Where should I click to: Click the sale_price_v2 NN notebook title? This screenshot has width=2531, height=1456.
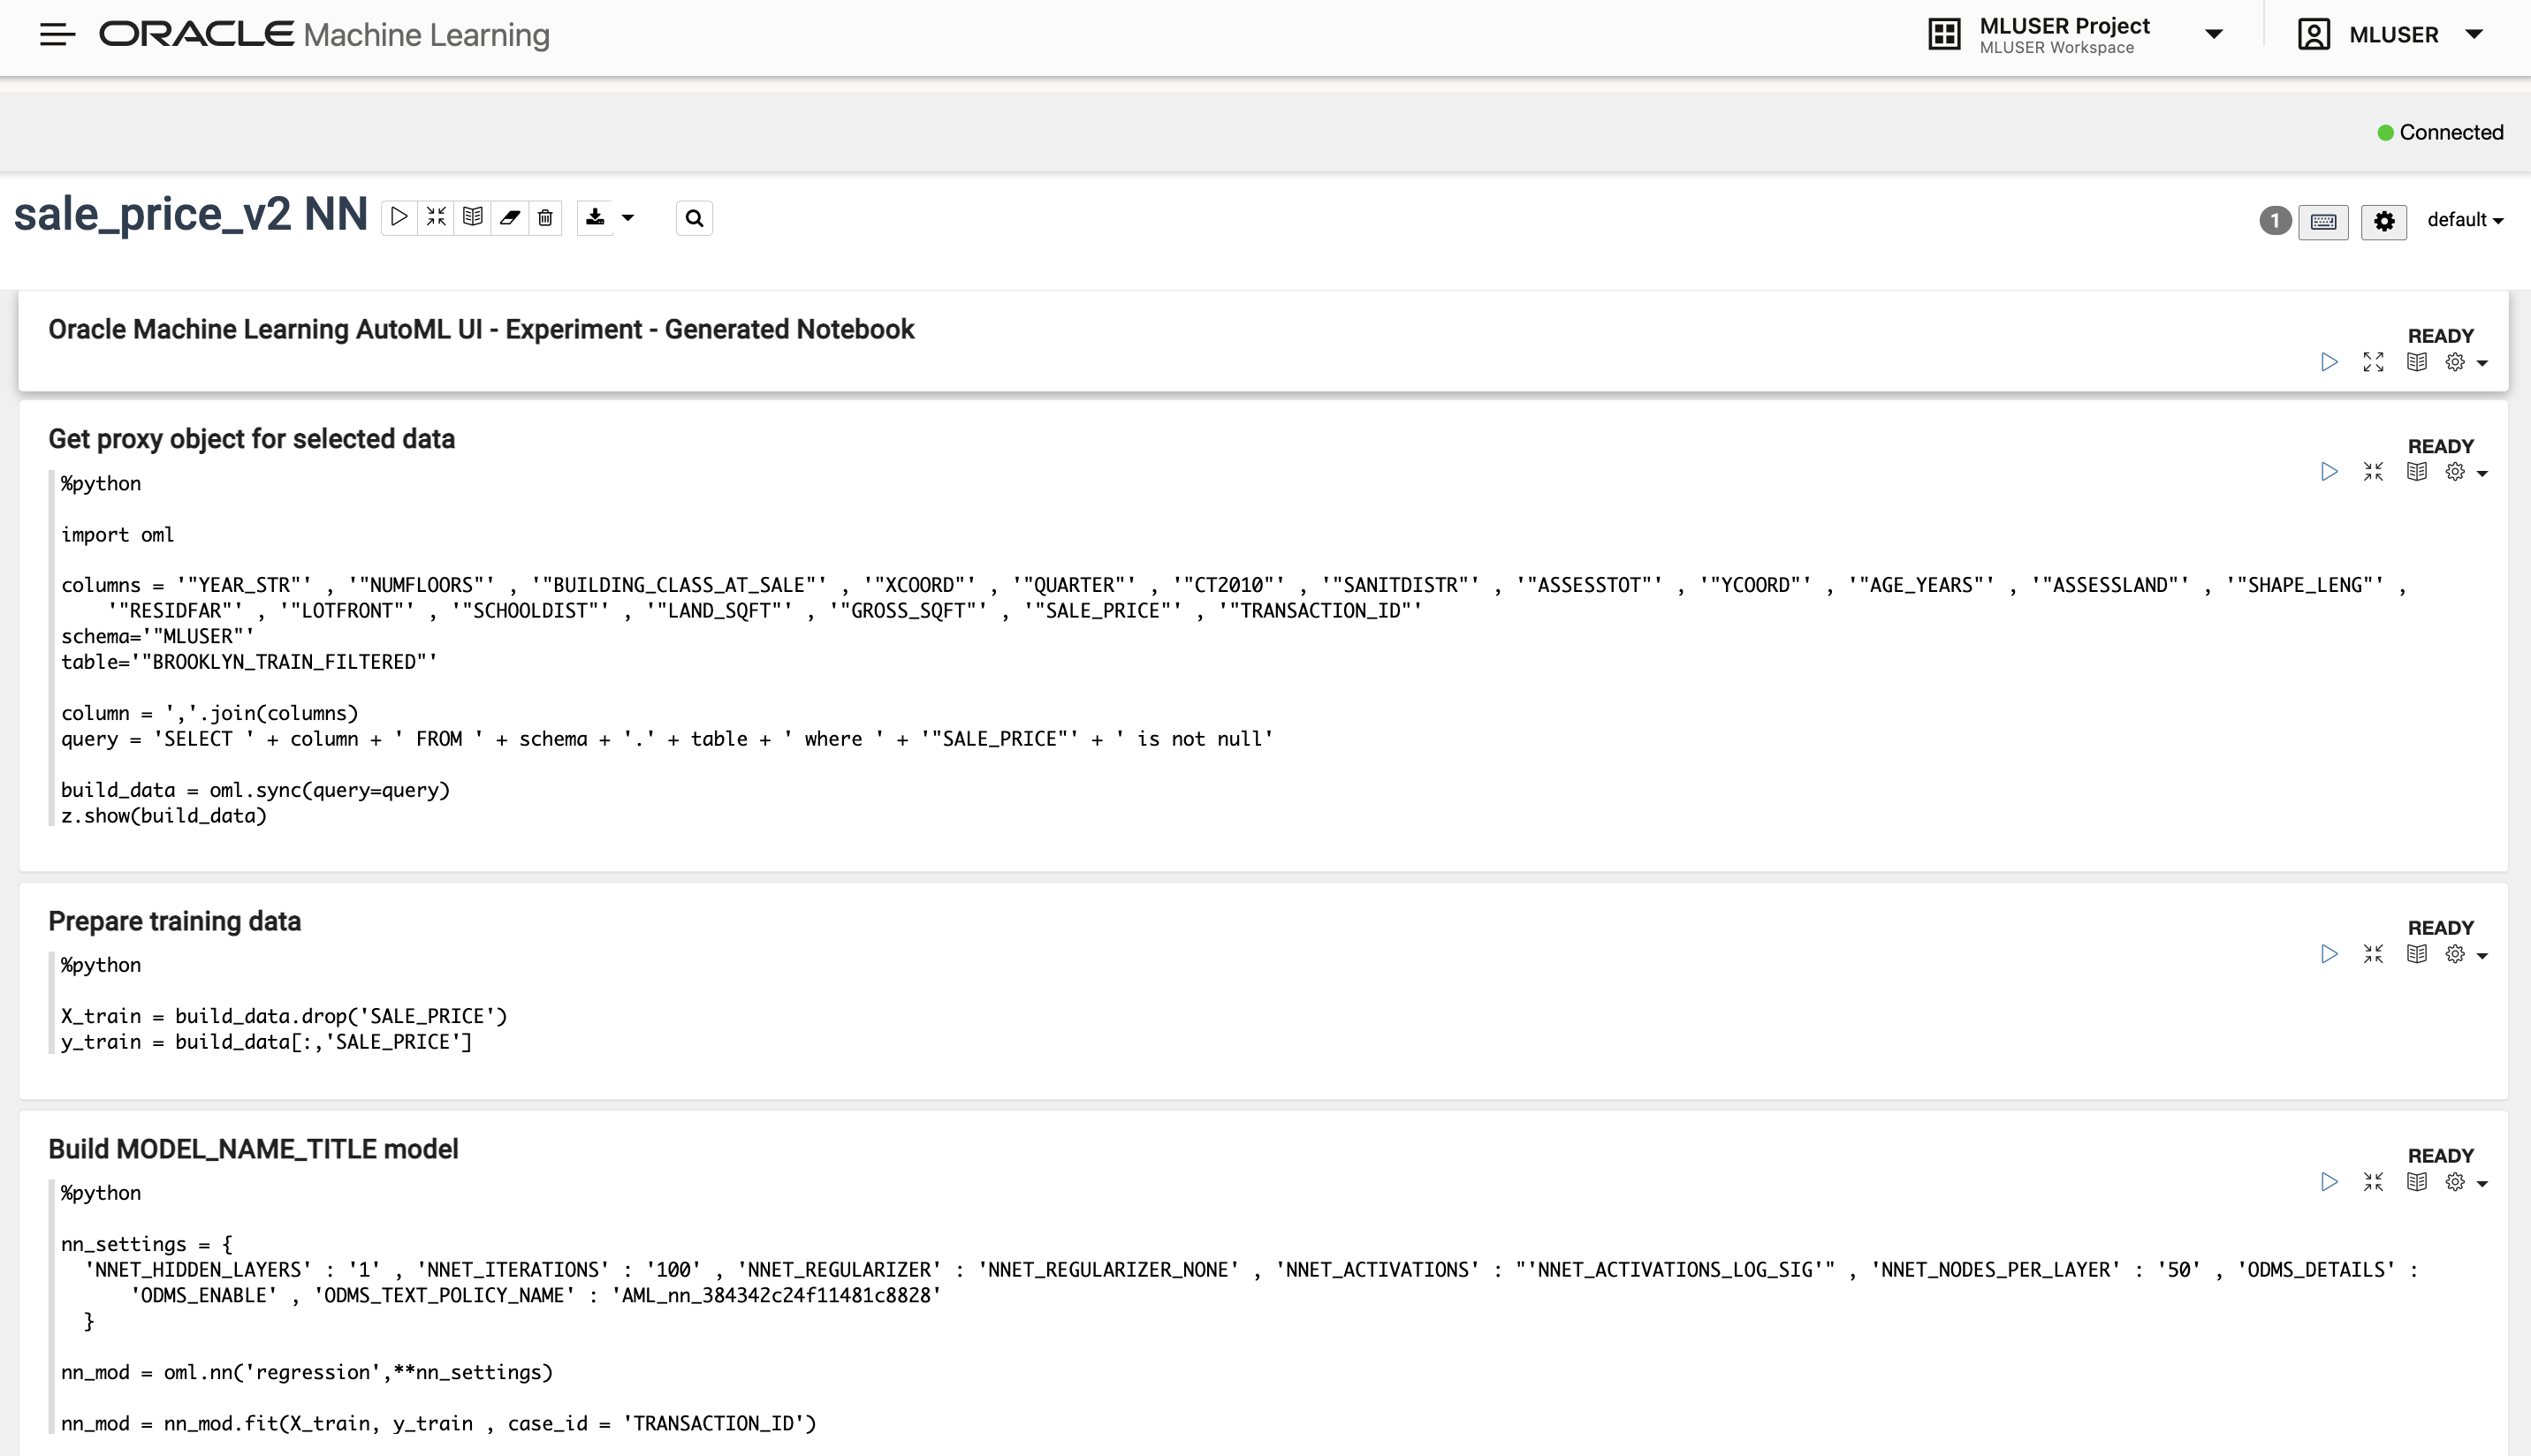[x=190, y=215]
